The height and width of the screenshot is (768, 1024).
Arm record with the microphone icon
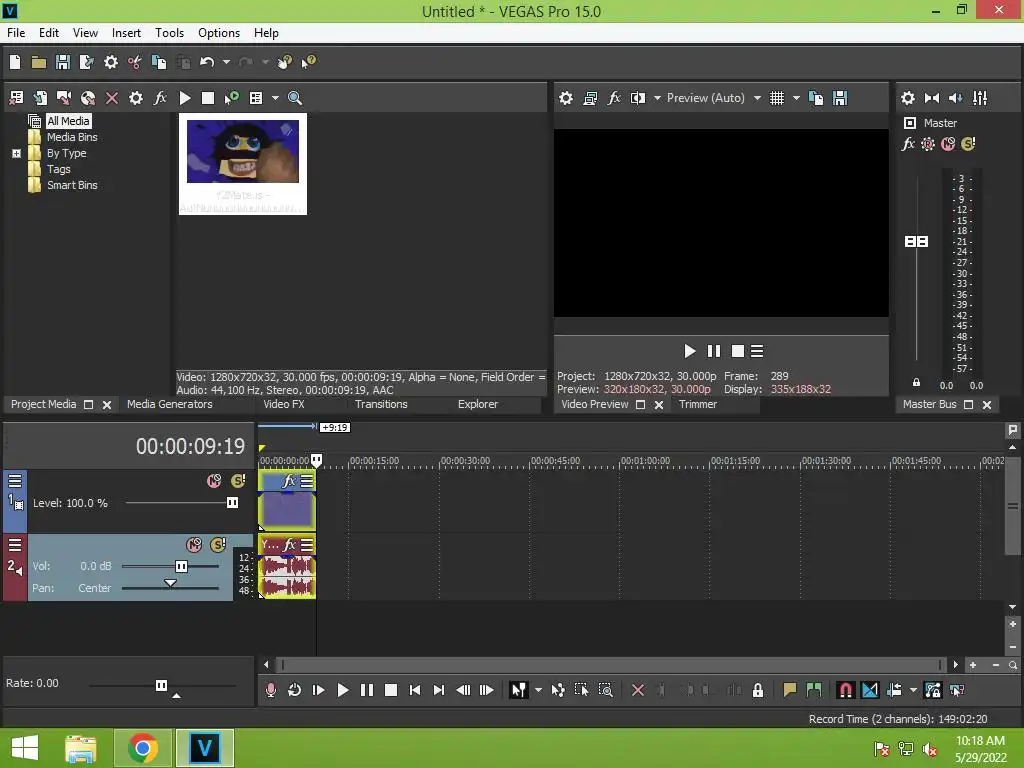[x=270, y=690]
